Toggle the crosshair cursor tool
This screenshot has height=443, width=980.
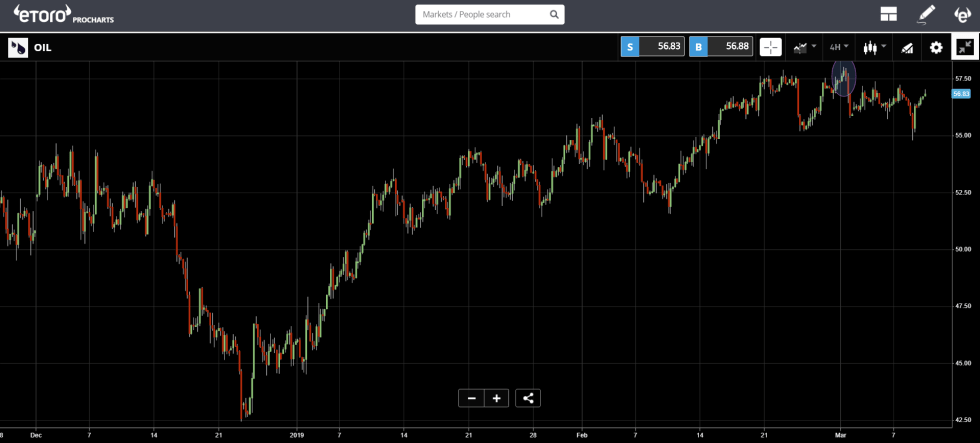[x=771, y=47]
